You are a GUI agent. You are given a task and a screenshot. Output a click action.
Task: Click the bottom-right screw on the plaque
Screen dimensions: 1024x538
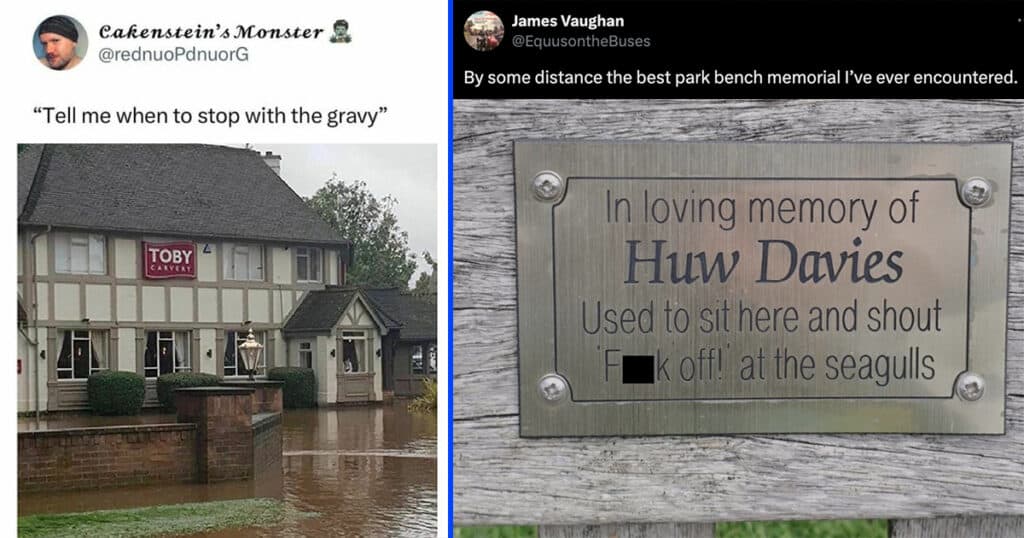970,387
